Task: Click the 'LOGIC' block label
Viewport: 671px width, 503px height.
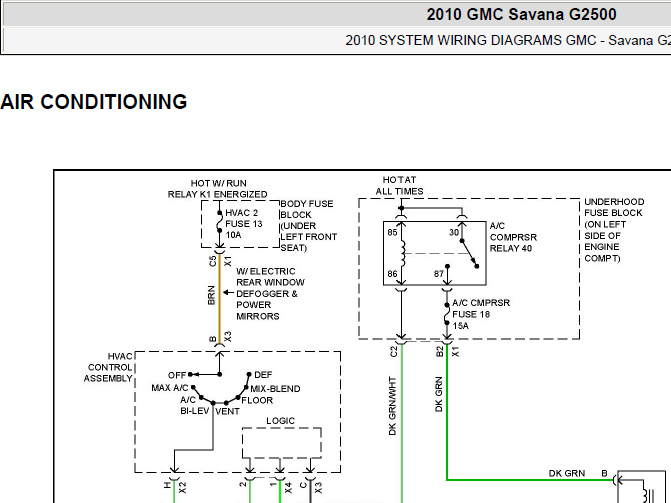Action: click(280, 421)
